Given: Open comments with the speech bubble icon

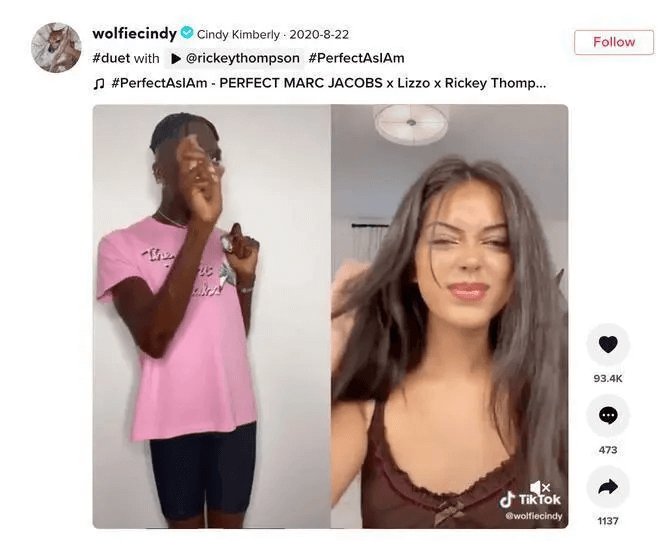Looking at the screenshot, I should [608, 415].
